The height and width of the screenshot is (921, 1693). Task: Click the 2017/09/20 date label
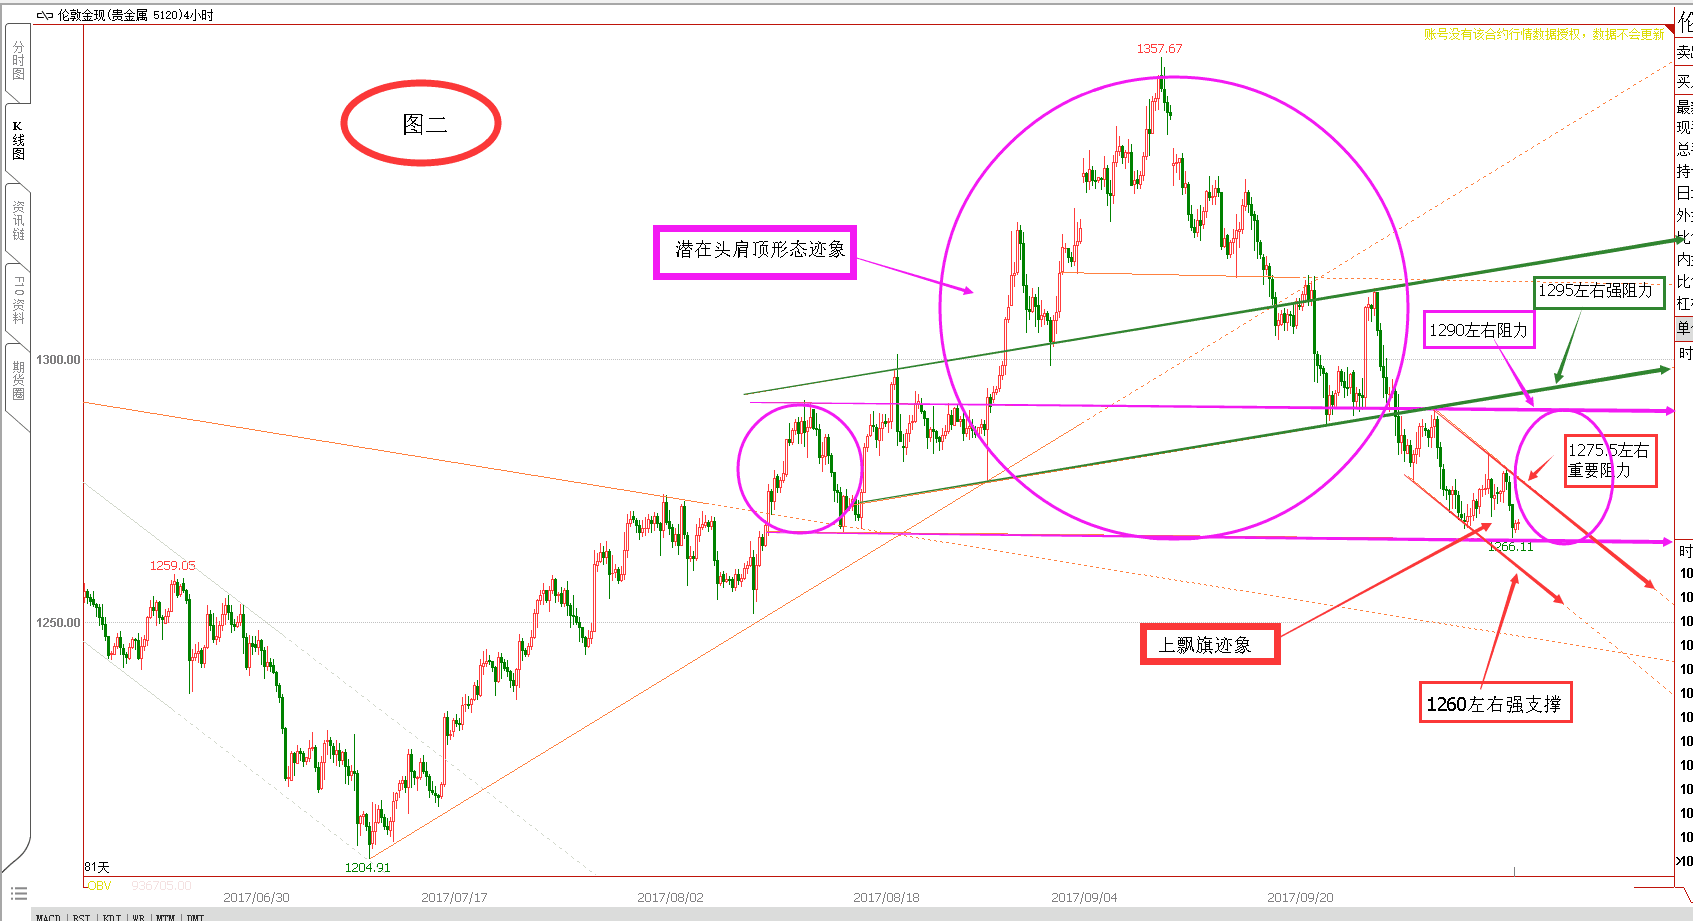pos(1300,897)
